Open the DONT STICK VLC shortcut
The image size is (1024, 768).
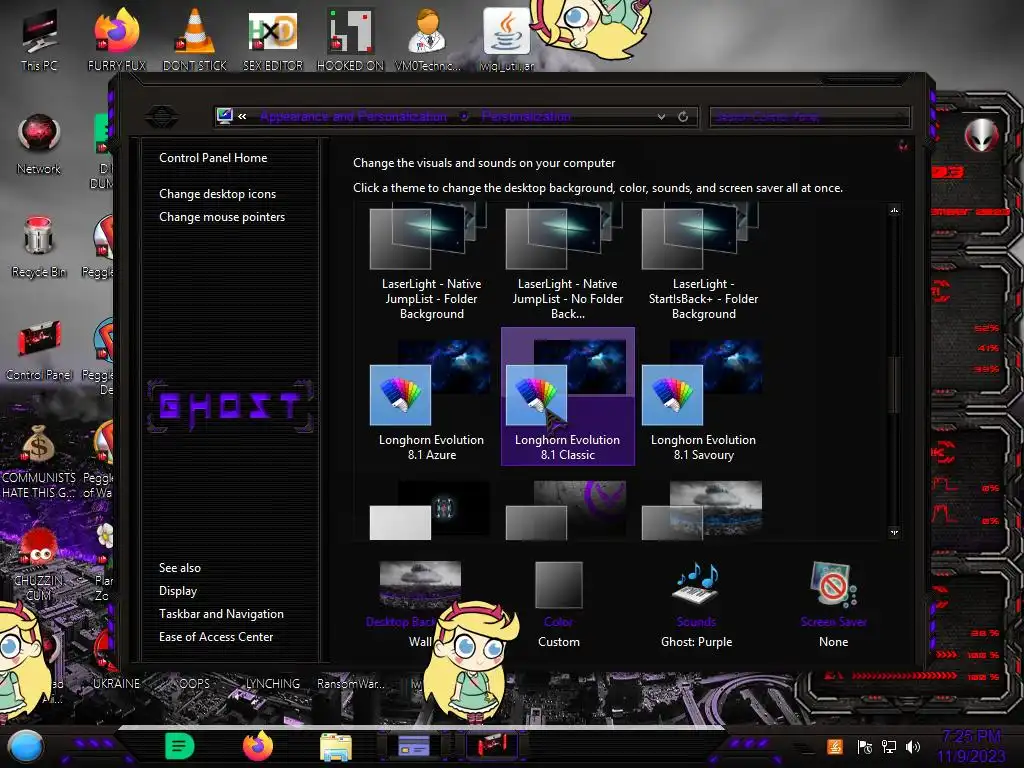point(195,39)
